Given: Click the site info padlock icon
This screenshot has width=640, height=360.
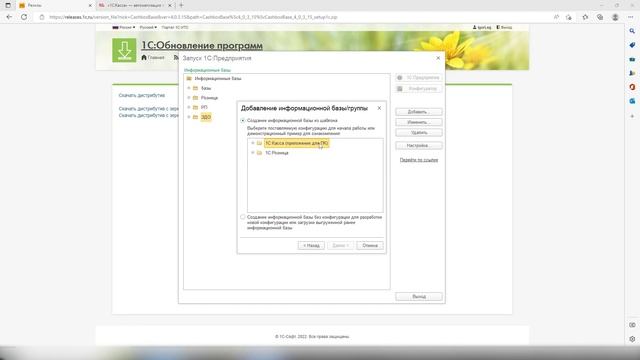Looking at the screenshot, I should tap(42, 17).
